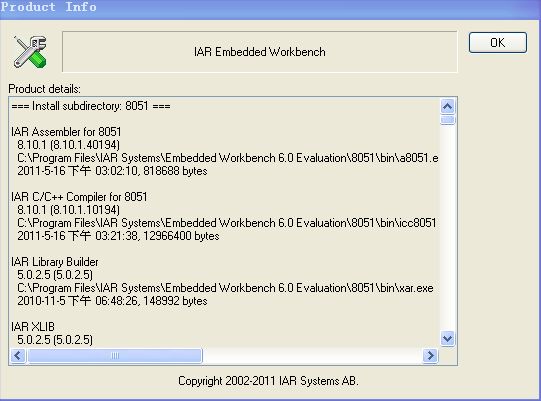Select the IAR Assembler for 8051 line

pyautogui.click(x=66, y=132)
